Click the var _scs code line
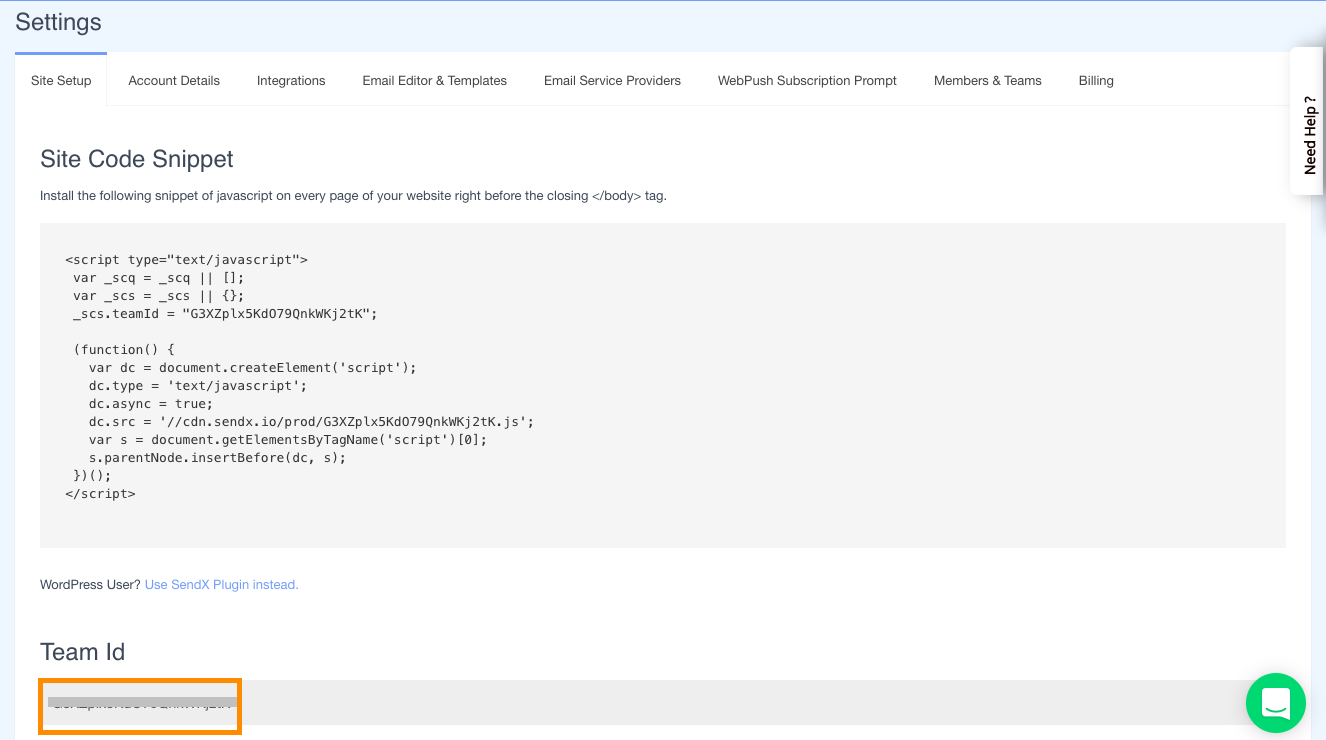The image size is (1326, 740). tap(158, 296)
